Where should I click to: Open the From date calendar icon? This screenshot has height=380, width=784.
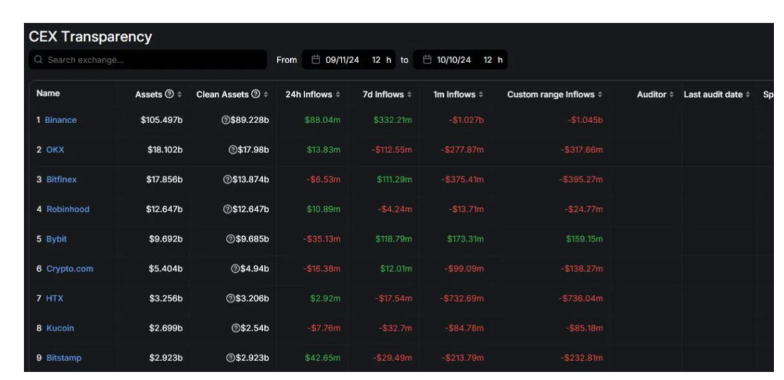(316, 60)
